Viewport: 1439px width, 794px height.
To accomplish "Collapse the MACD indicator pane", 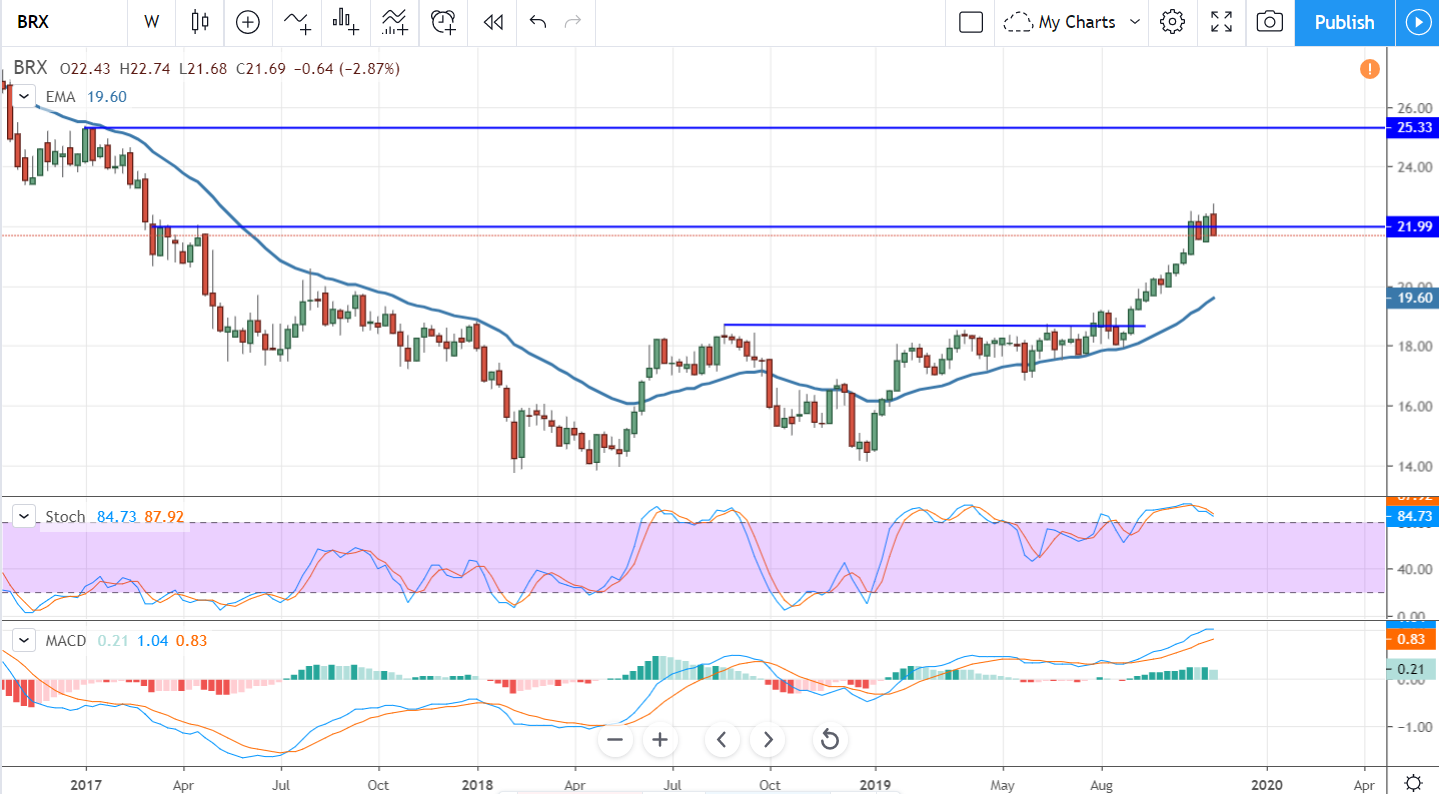I will (x=23, y=639).
